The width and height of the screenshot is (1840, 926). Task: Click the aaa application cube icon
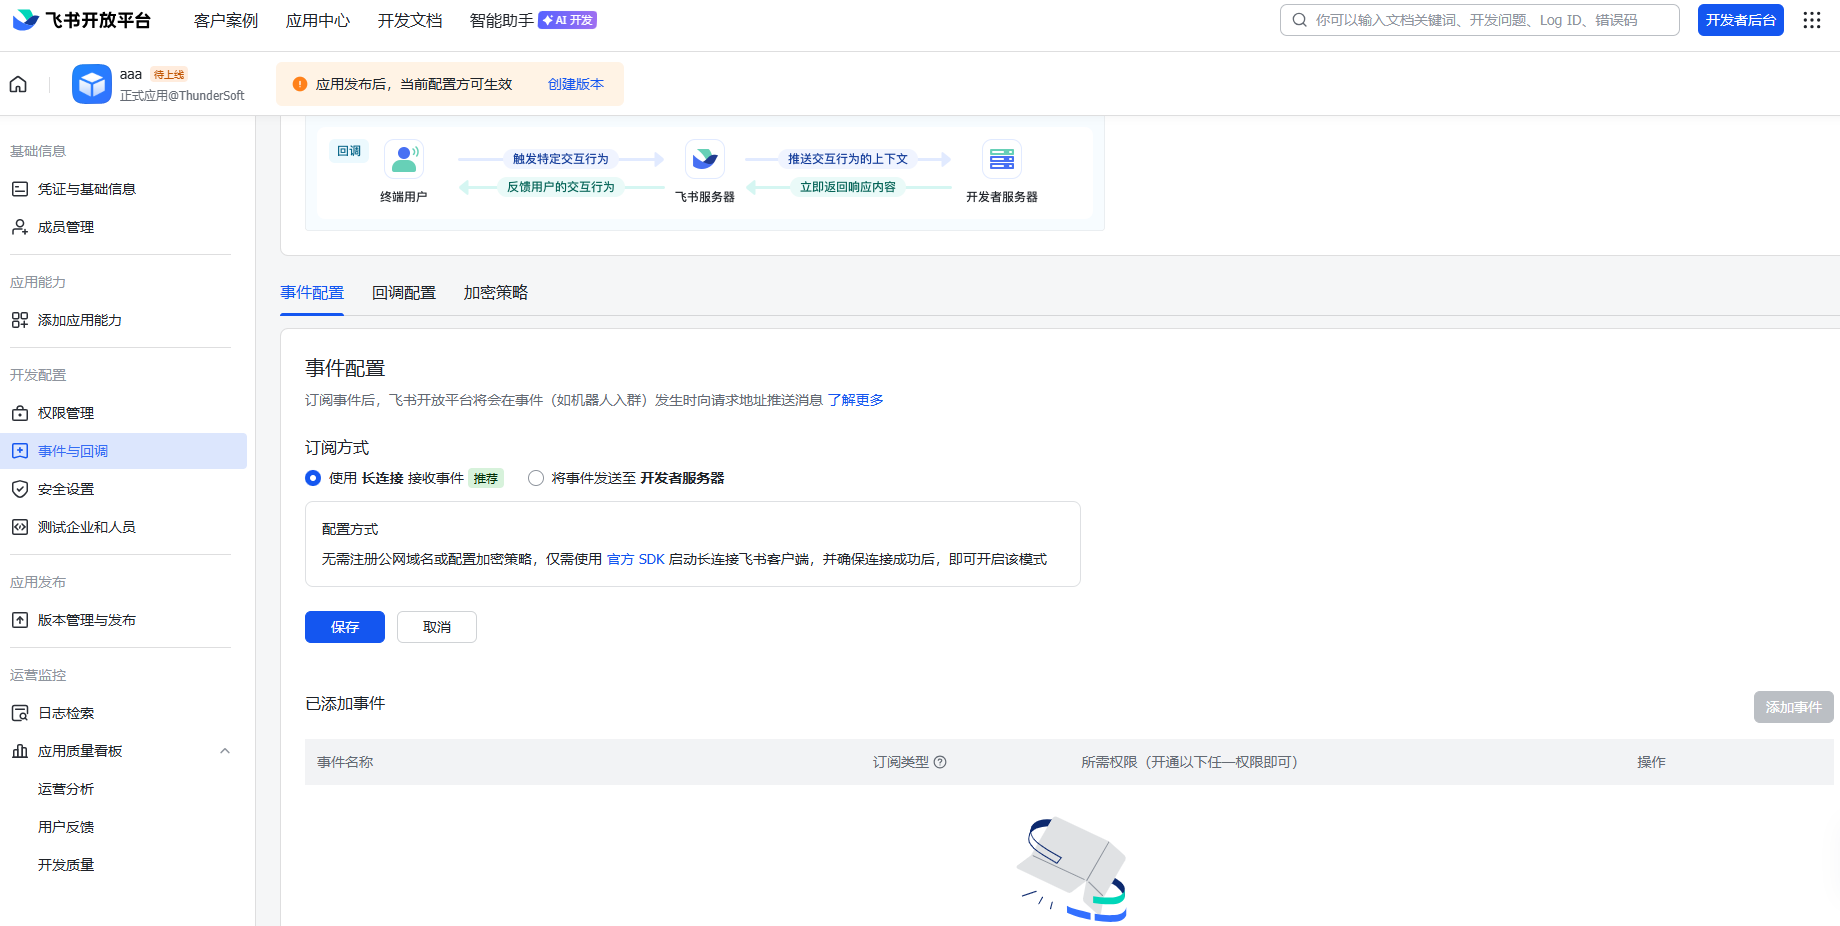coord(92,84)
